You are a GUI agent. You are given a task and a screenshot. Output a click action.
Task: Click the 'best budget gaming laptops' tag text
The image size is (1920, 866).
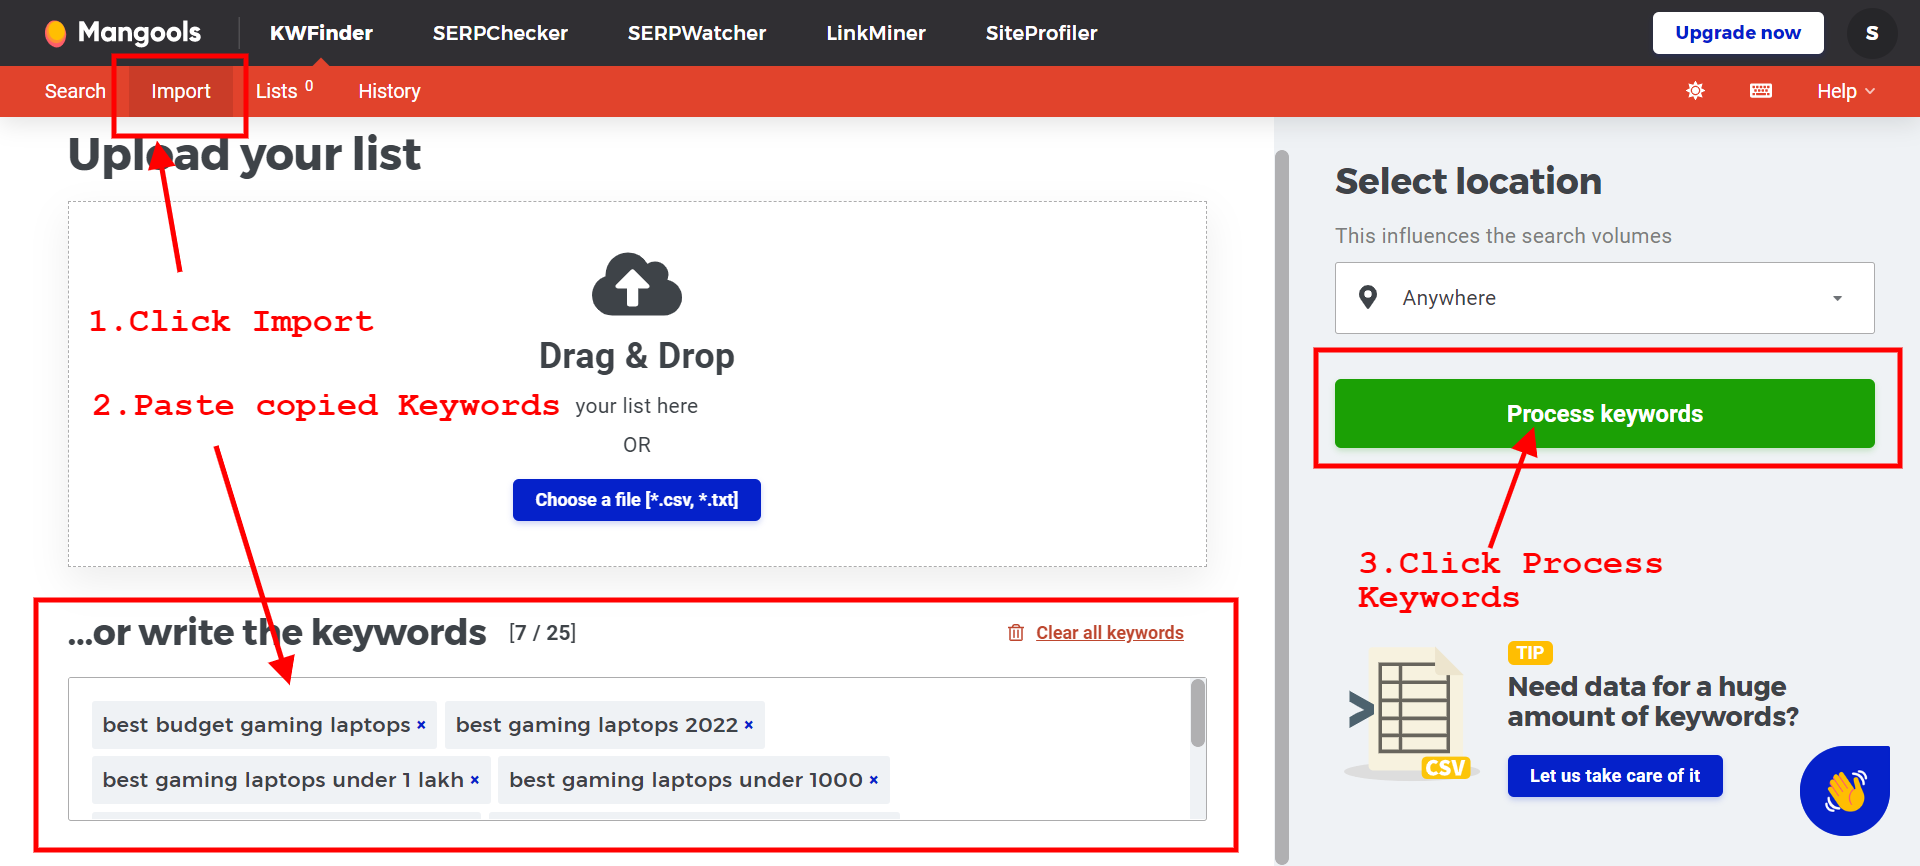[x=256, y=725]
